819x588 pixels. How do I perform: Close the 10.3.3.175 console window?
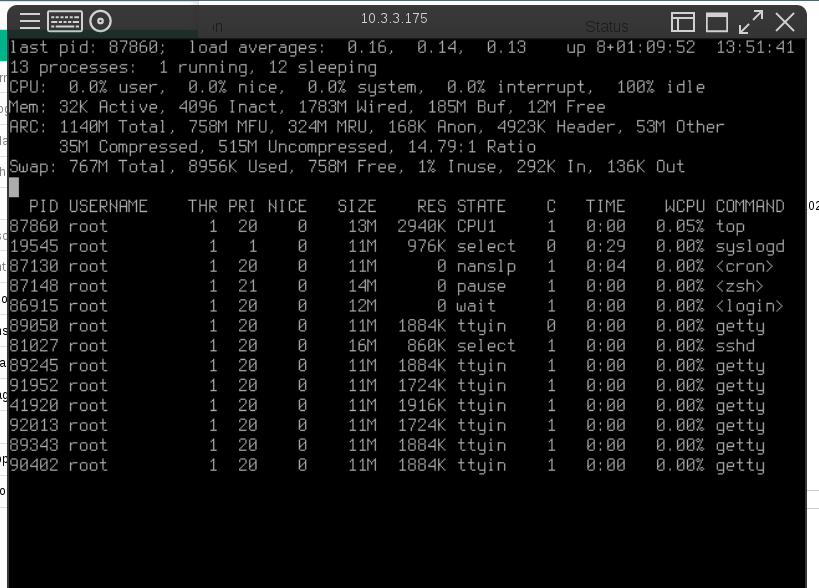pos(785,22)
